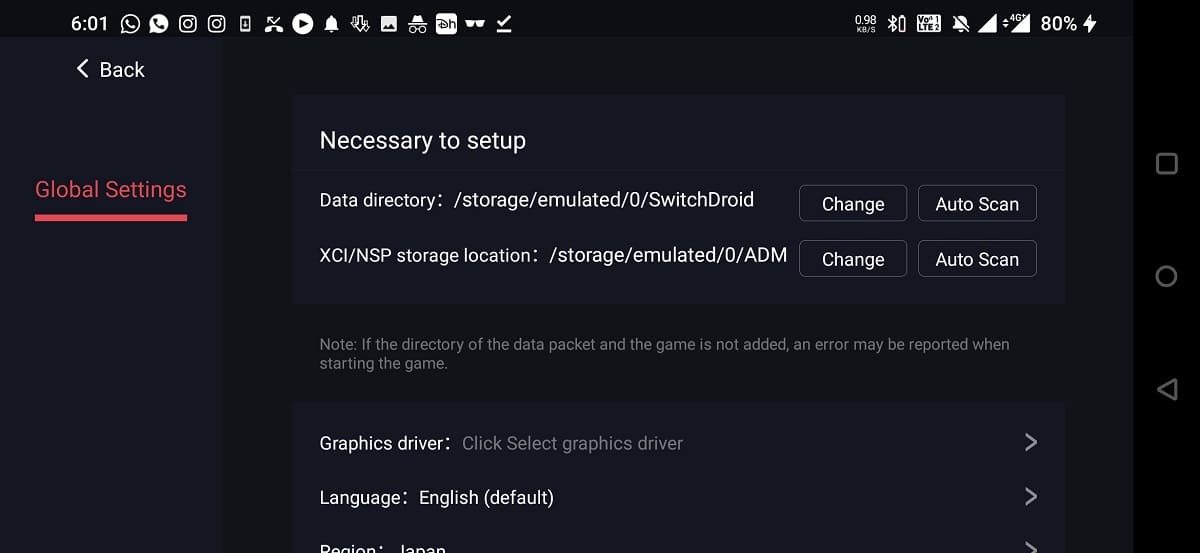The image size is (1200, 553).
Task: Tap the filled bell notification icon
Action: point(332,24)
